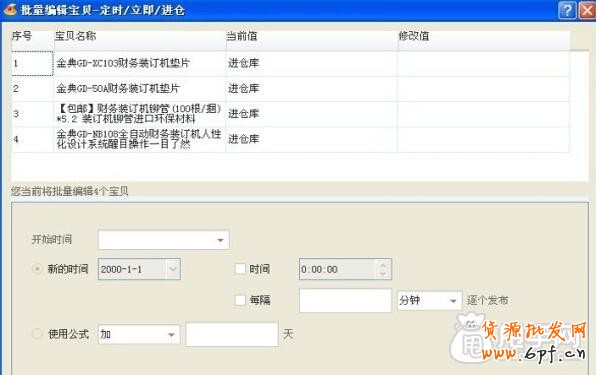This screenshot has width=596, height=375.
Task: Click the 修改值 cell in row 1
Action: pos(483,63)
